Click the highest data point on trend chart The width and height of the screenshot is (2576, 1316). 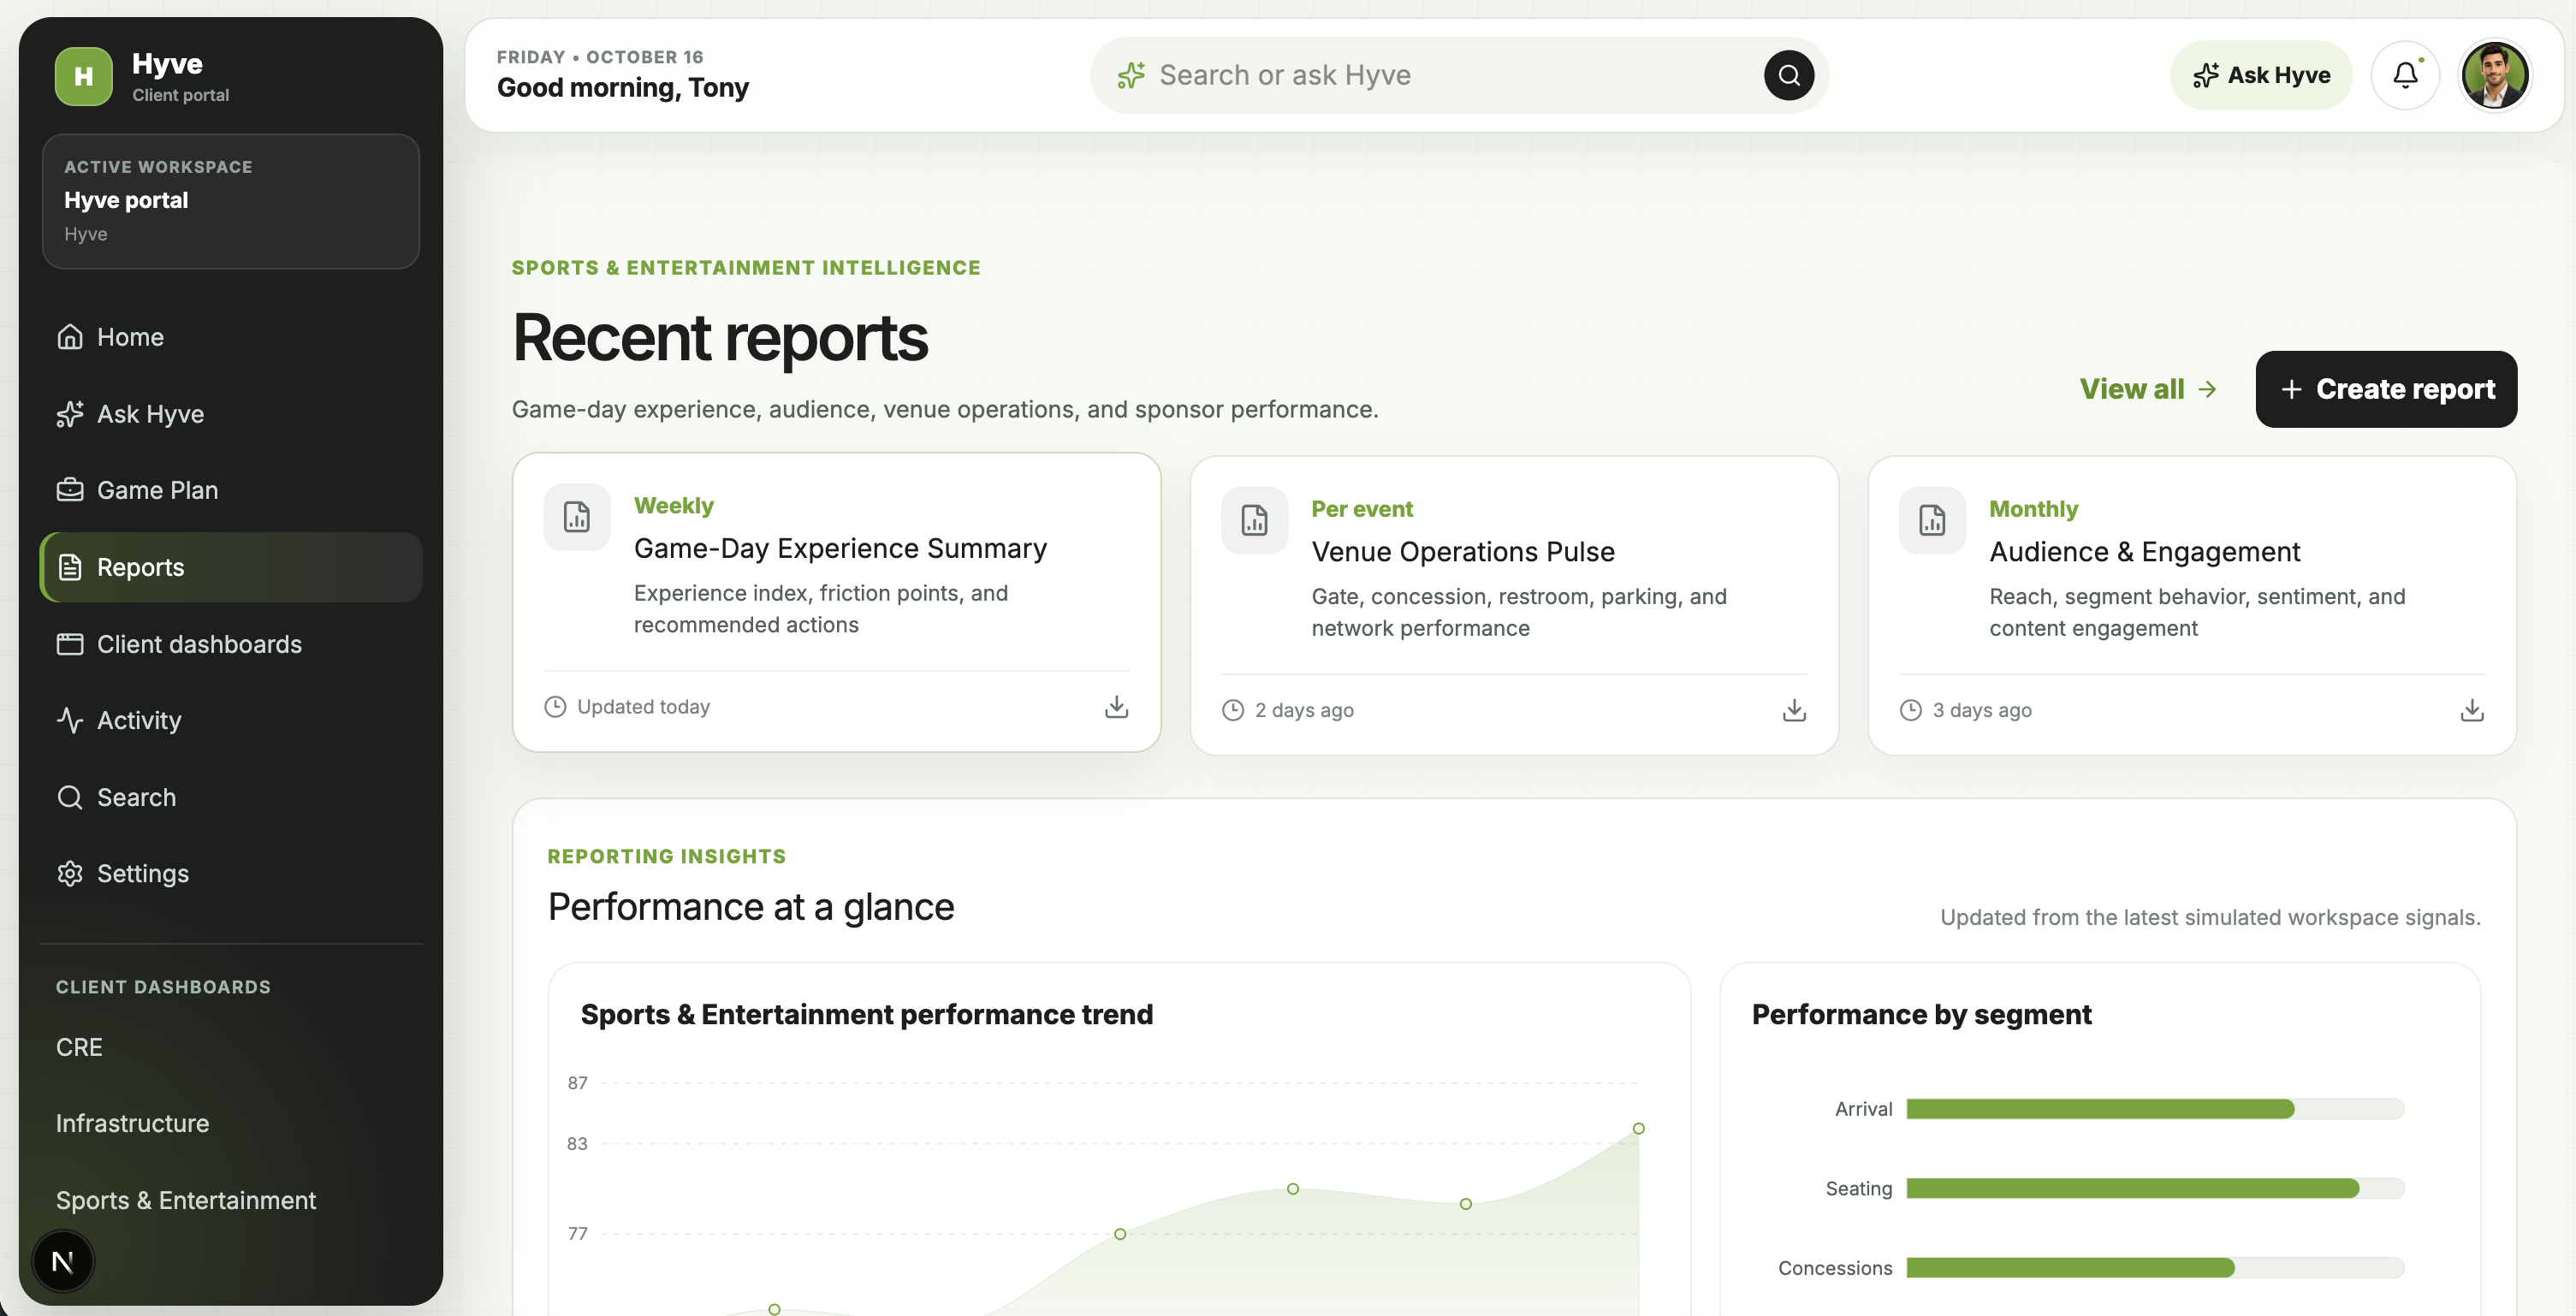click(x=1638, y=1128)
